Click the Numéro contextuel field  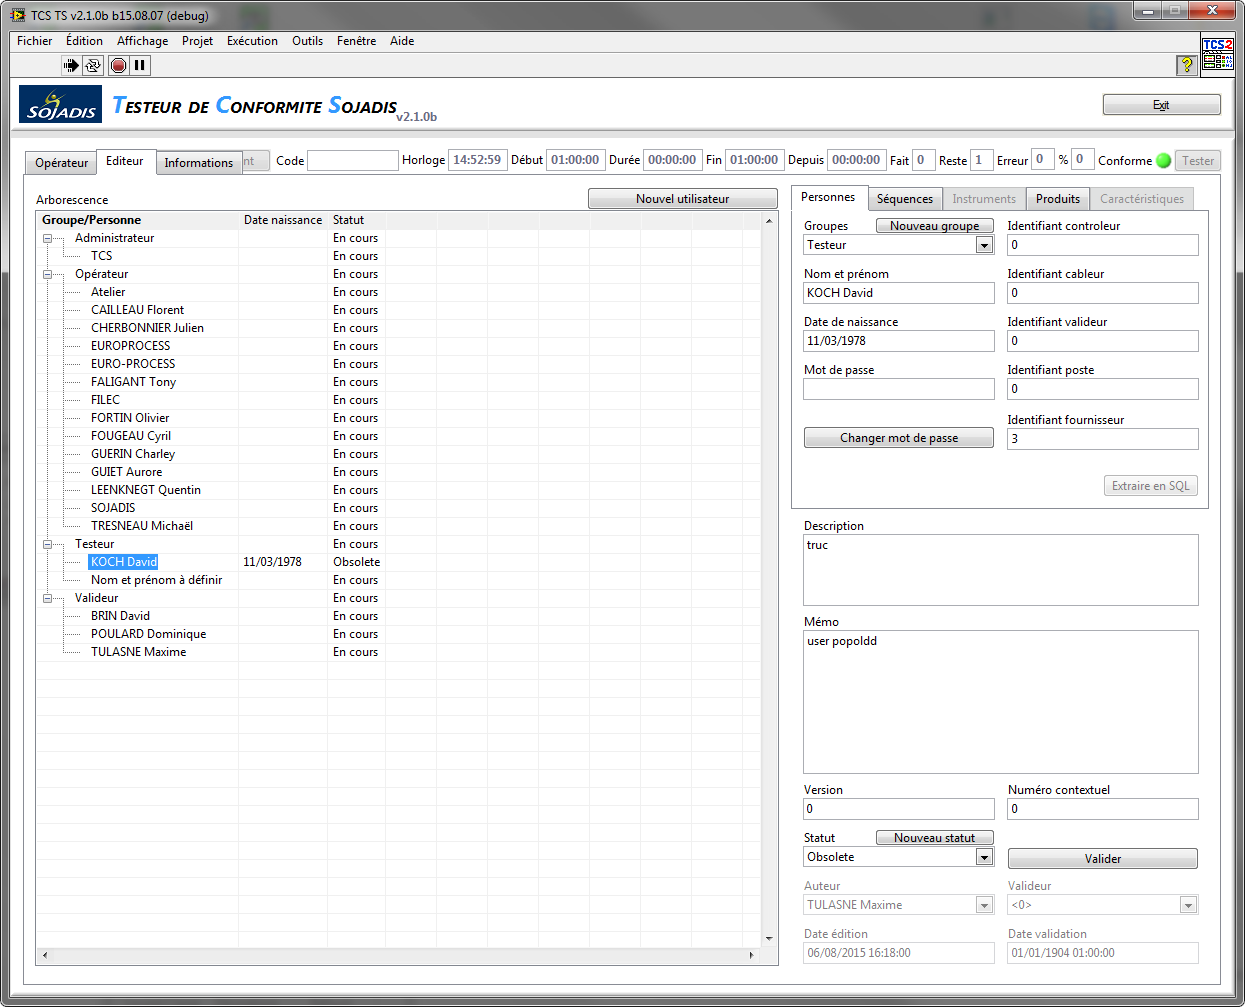pyautogui.click(x=1102, y=809)
